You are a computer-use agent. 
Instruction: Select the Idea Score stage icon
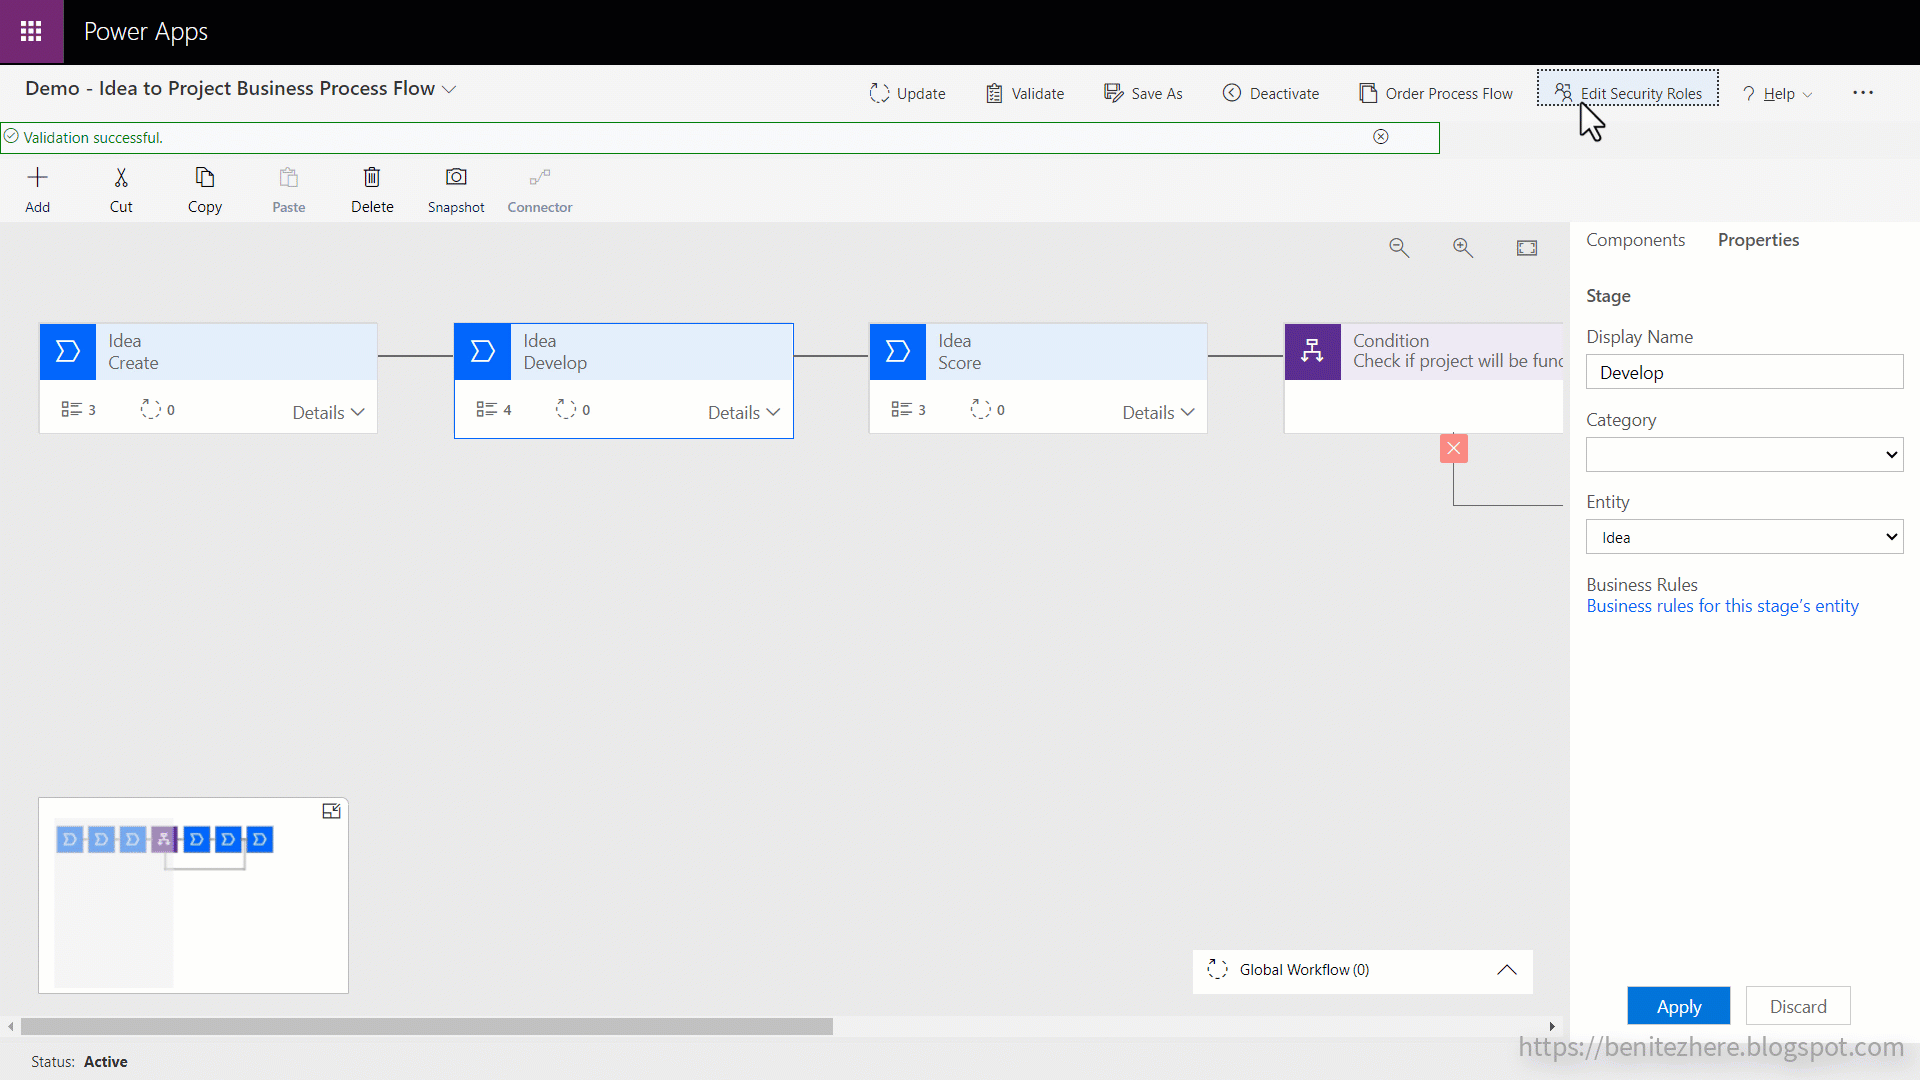click(x=898, y=352)
